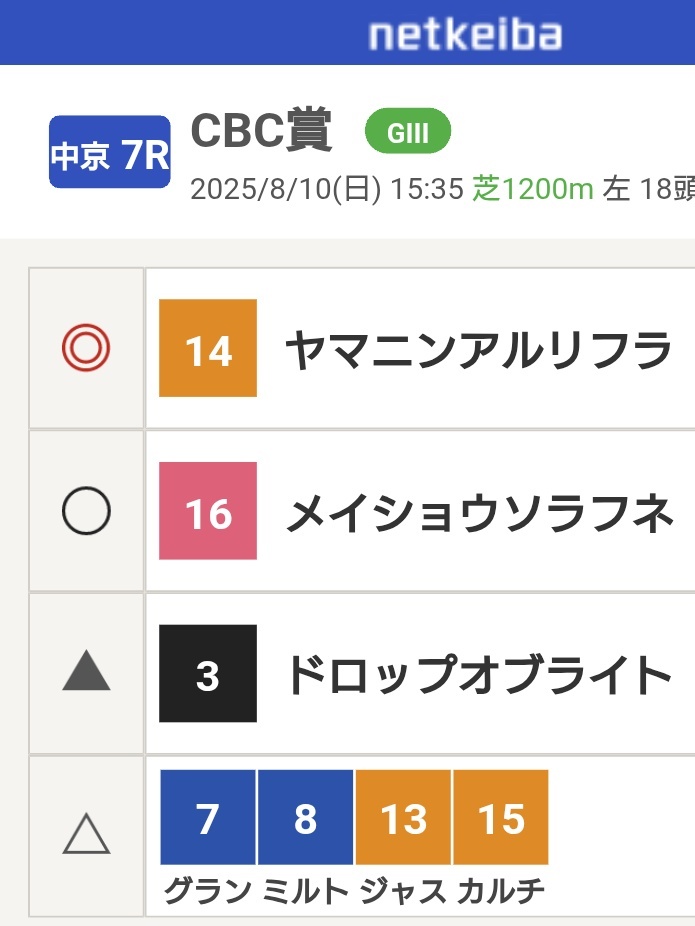Viewport: 695px width, 926px height.
Task: Click the race date 2025/8/10(日) 15:35
Action: 327,190
